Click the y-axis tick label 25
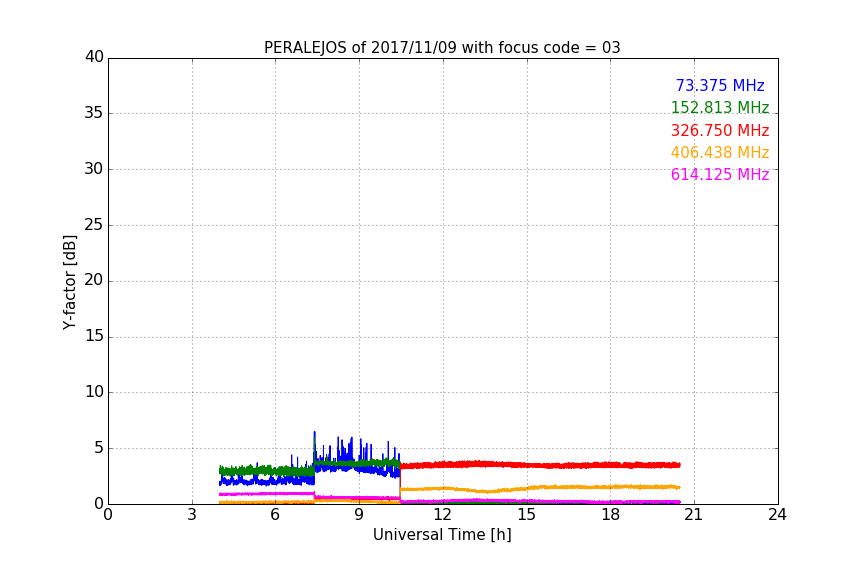The image size is (864, 576). [x=94, y=224]
